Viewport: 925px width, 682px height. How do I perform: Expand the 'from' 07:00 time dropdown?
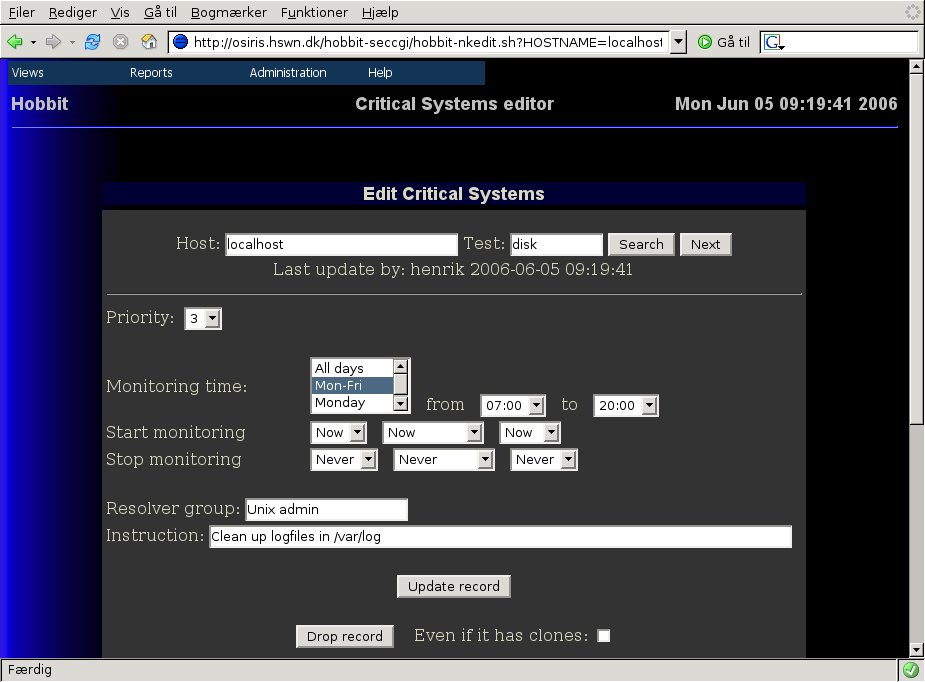513,406
